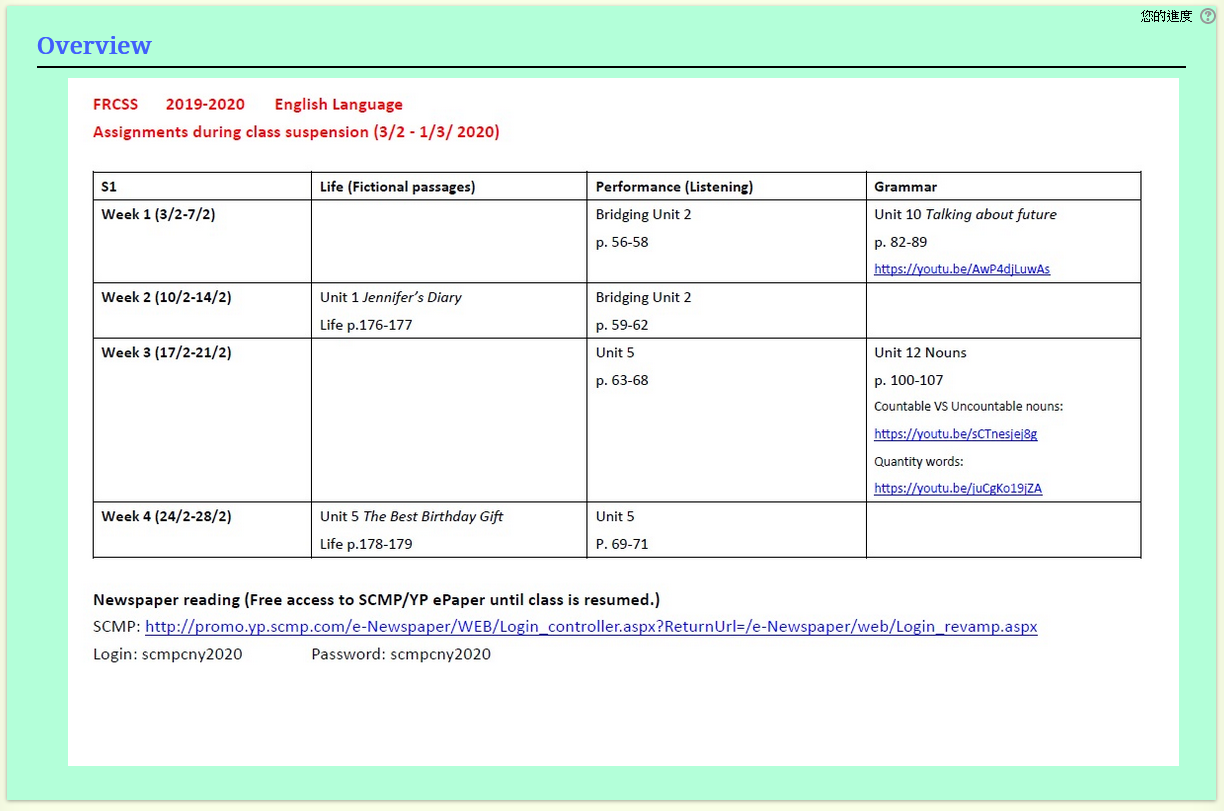The image size is (1224, 811).
Task: Click the Login scmpcny2020 text
Action: tap(168, 654)
